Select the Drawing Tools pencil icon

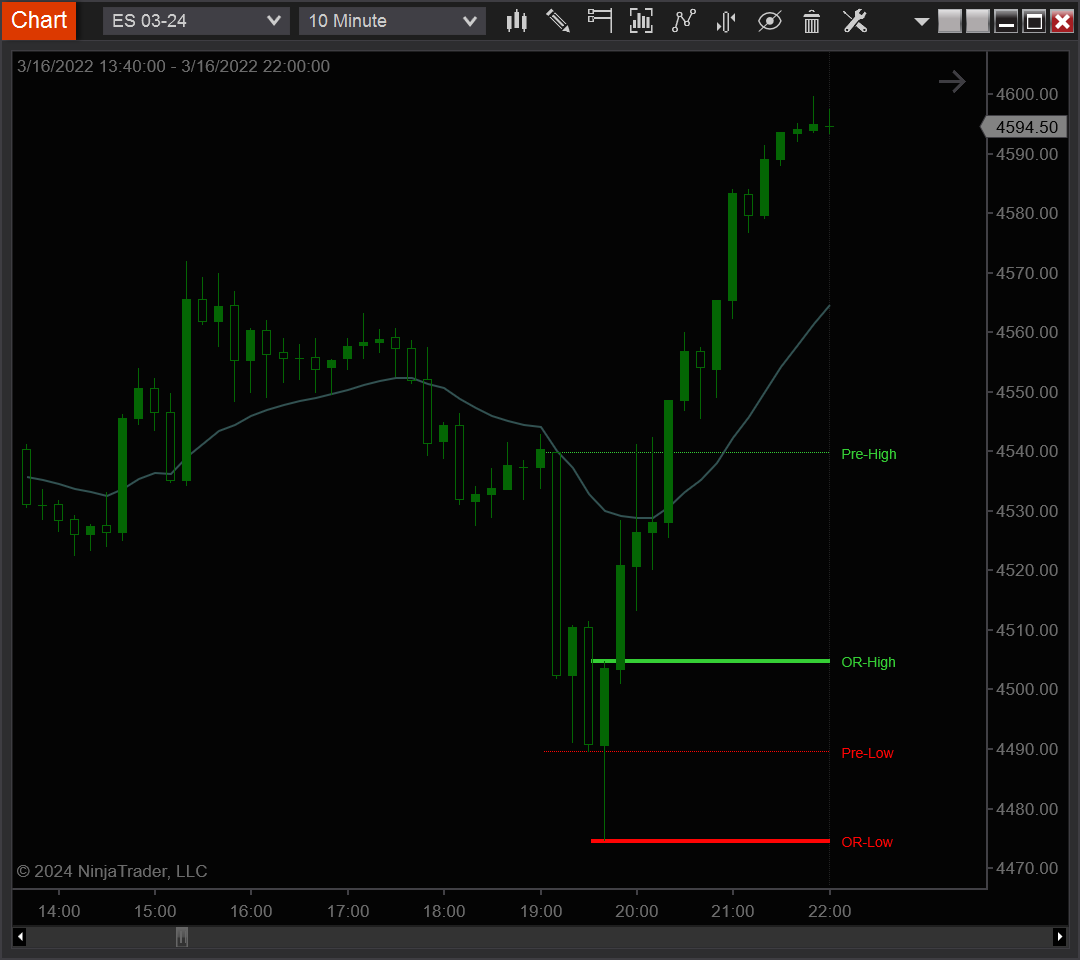click(x=558, y=21)
